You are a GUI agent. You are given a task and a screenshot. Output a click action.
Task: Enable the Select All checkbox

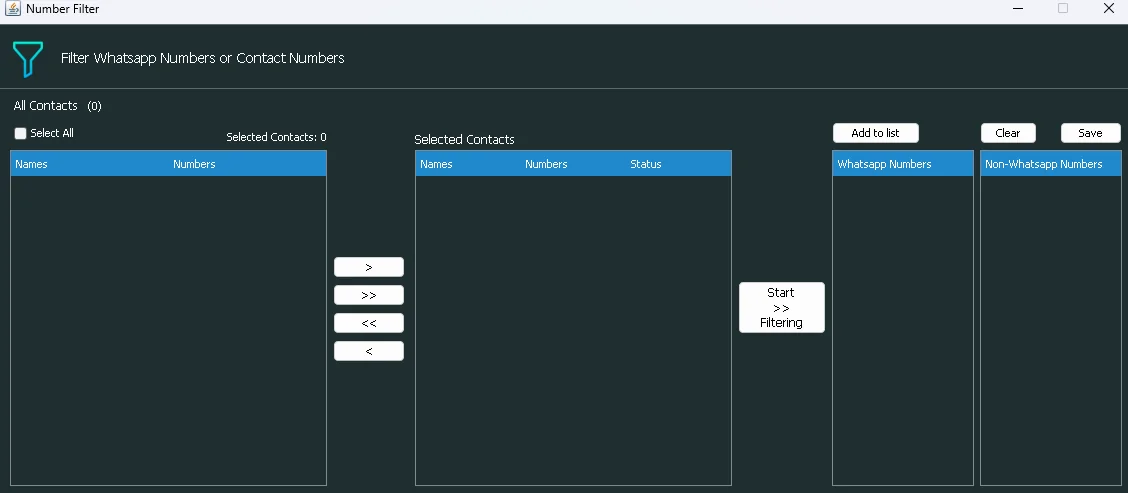click(20, 133)
